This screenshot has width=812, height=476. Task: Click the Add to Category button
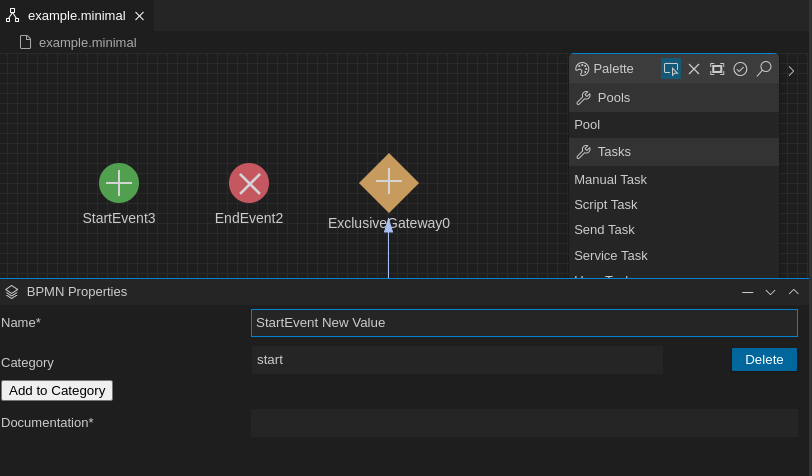(57, 391)
